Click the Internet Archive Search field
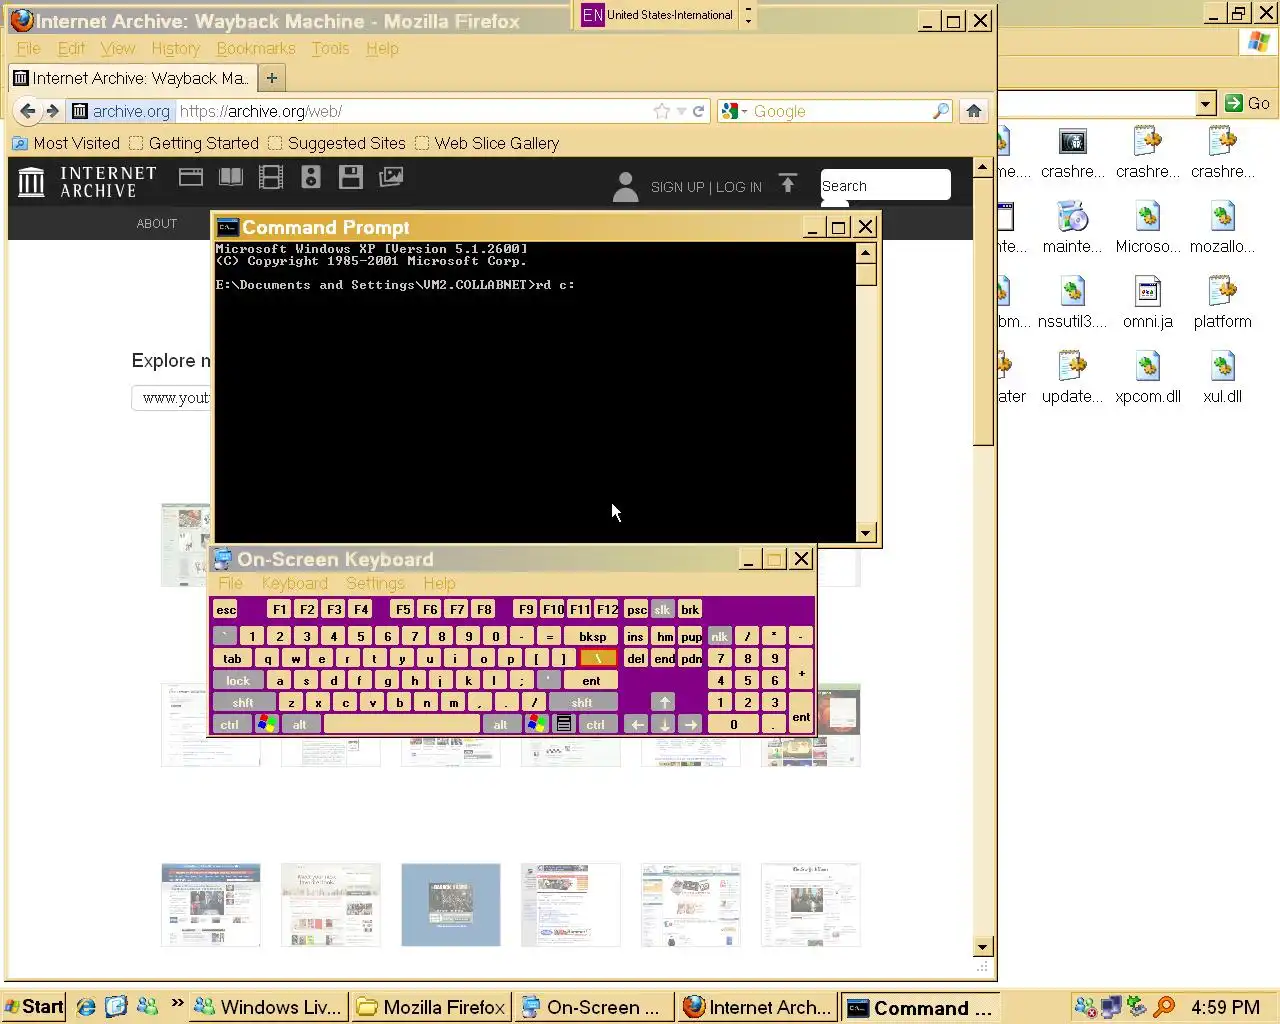The width and height of the screenshot is (1280, 1024). [x=885, y=185]
